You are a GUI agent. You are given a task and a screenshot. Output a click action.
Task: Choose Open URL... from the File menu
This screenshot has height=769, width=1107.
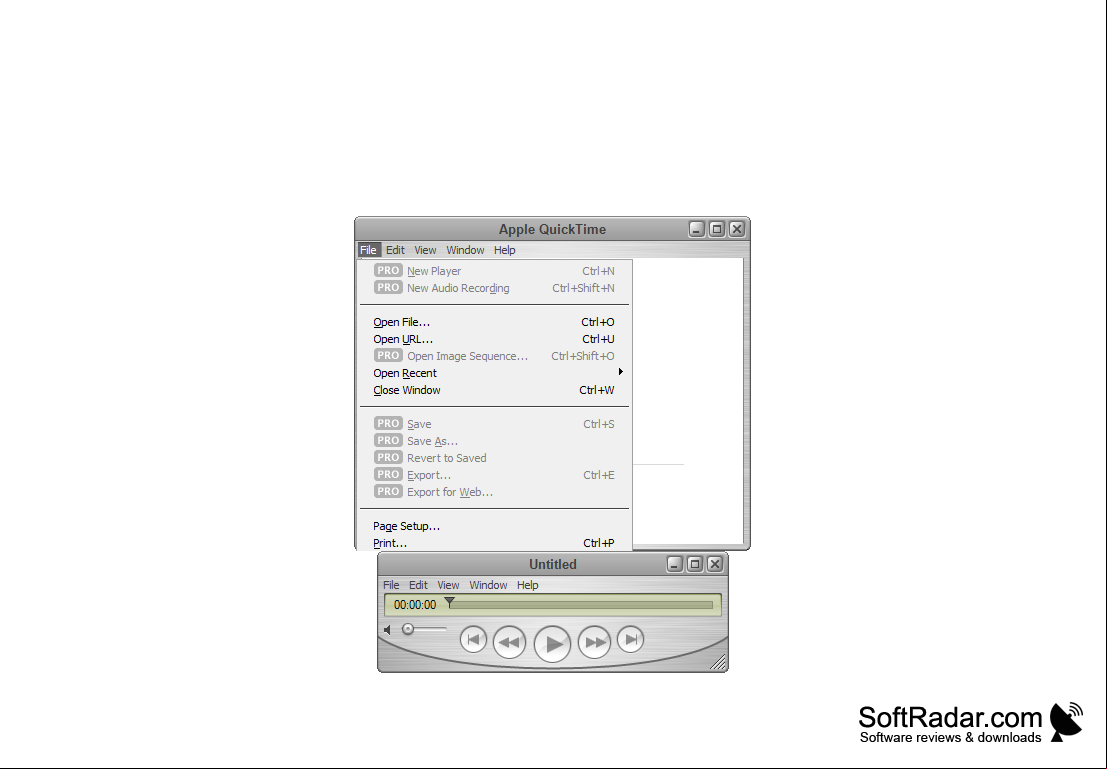(x=494, y=339)
